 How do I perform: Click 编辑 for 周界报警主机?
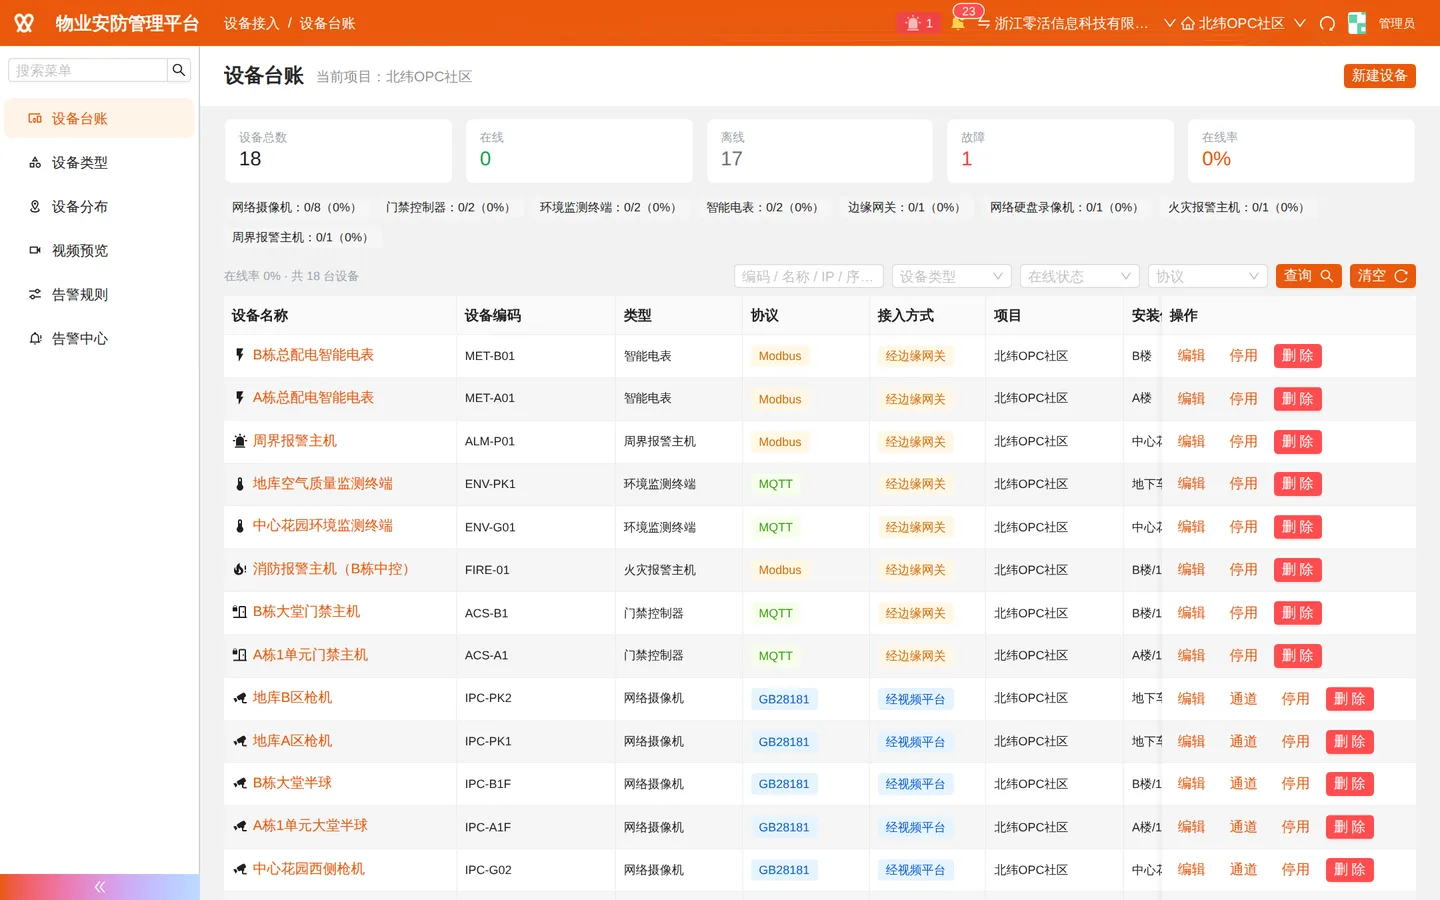tap(1191, 441)
